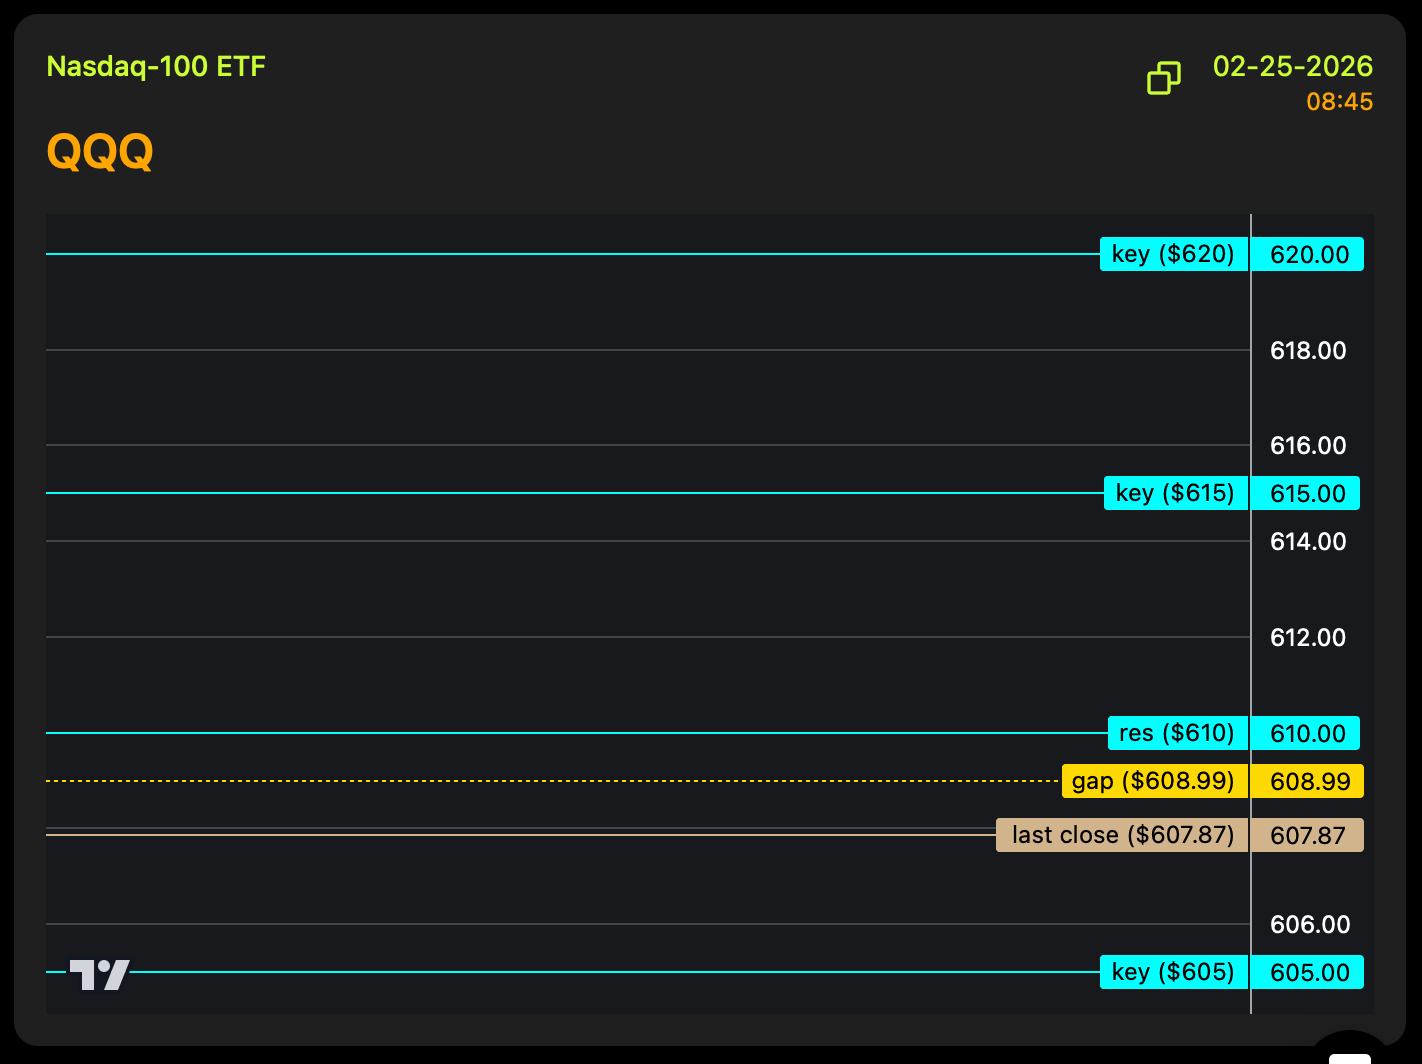Select the last close ($607.87) label
1422x1064 pixels.
(1122, 835)
